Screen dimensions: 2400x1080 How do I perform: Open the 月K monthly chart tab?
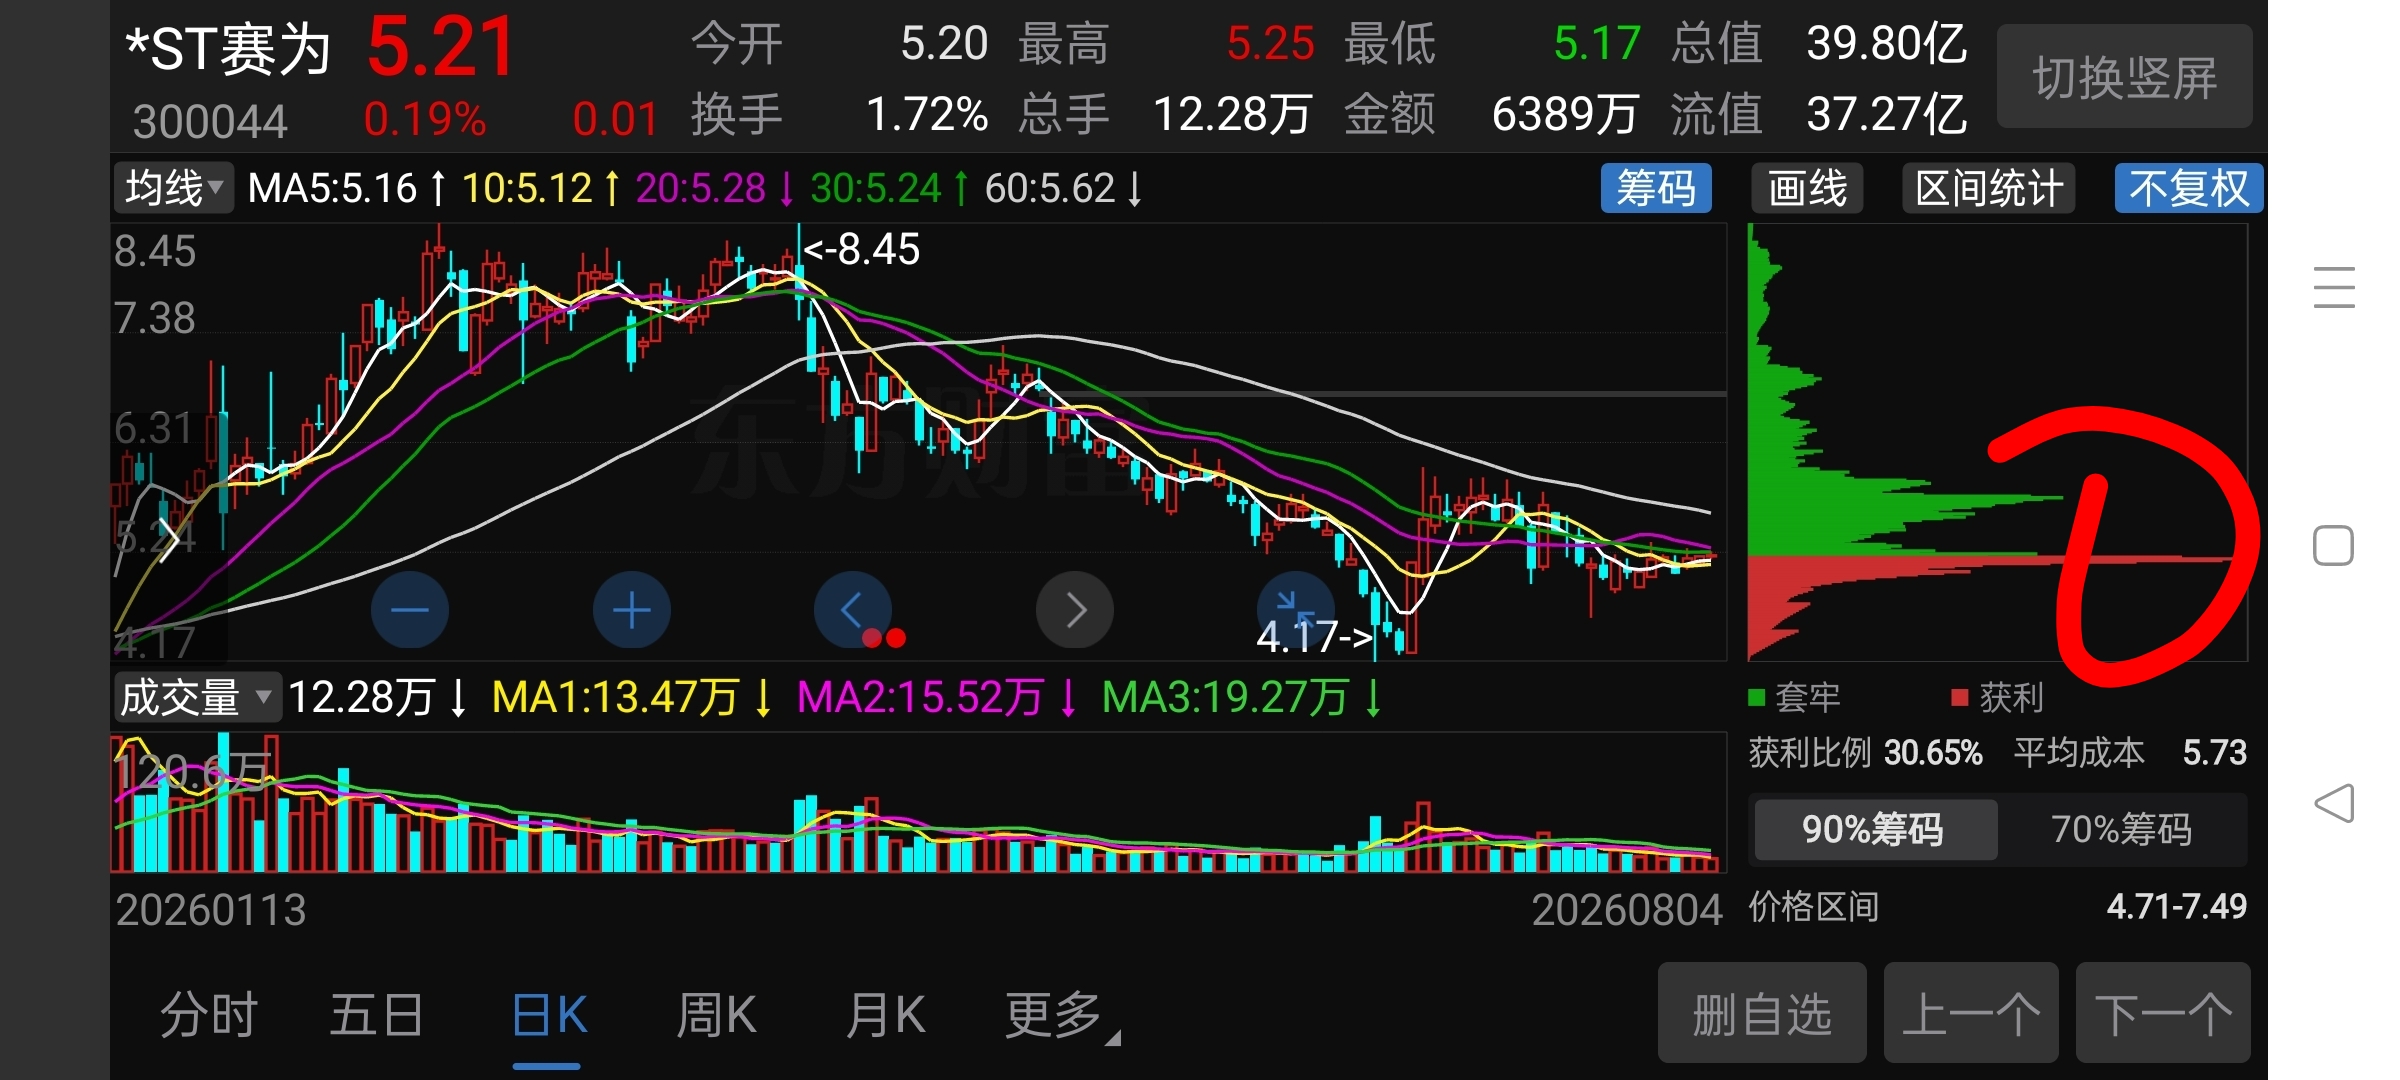(885, 1016)
